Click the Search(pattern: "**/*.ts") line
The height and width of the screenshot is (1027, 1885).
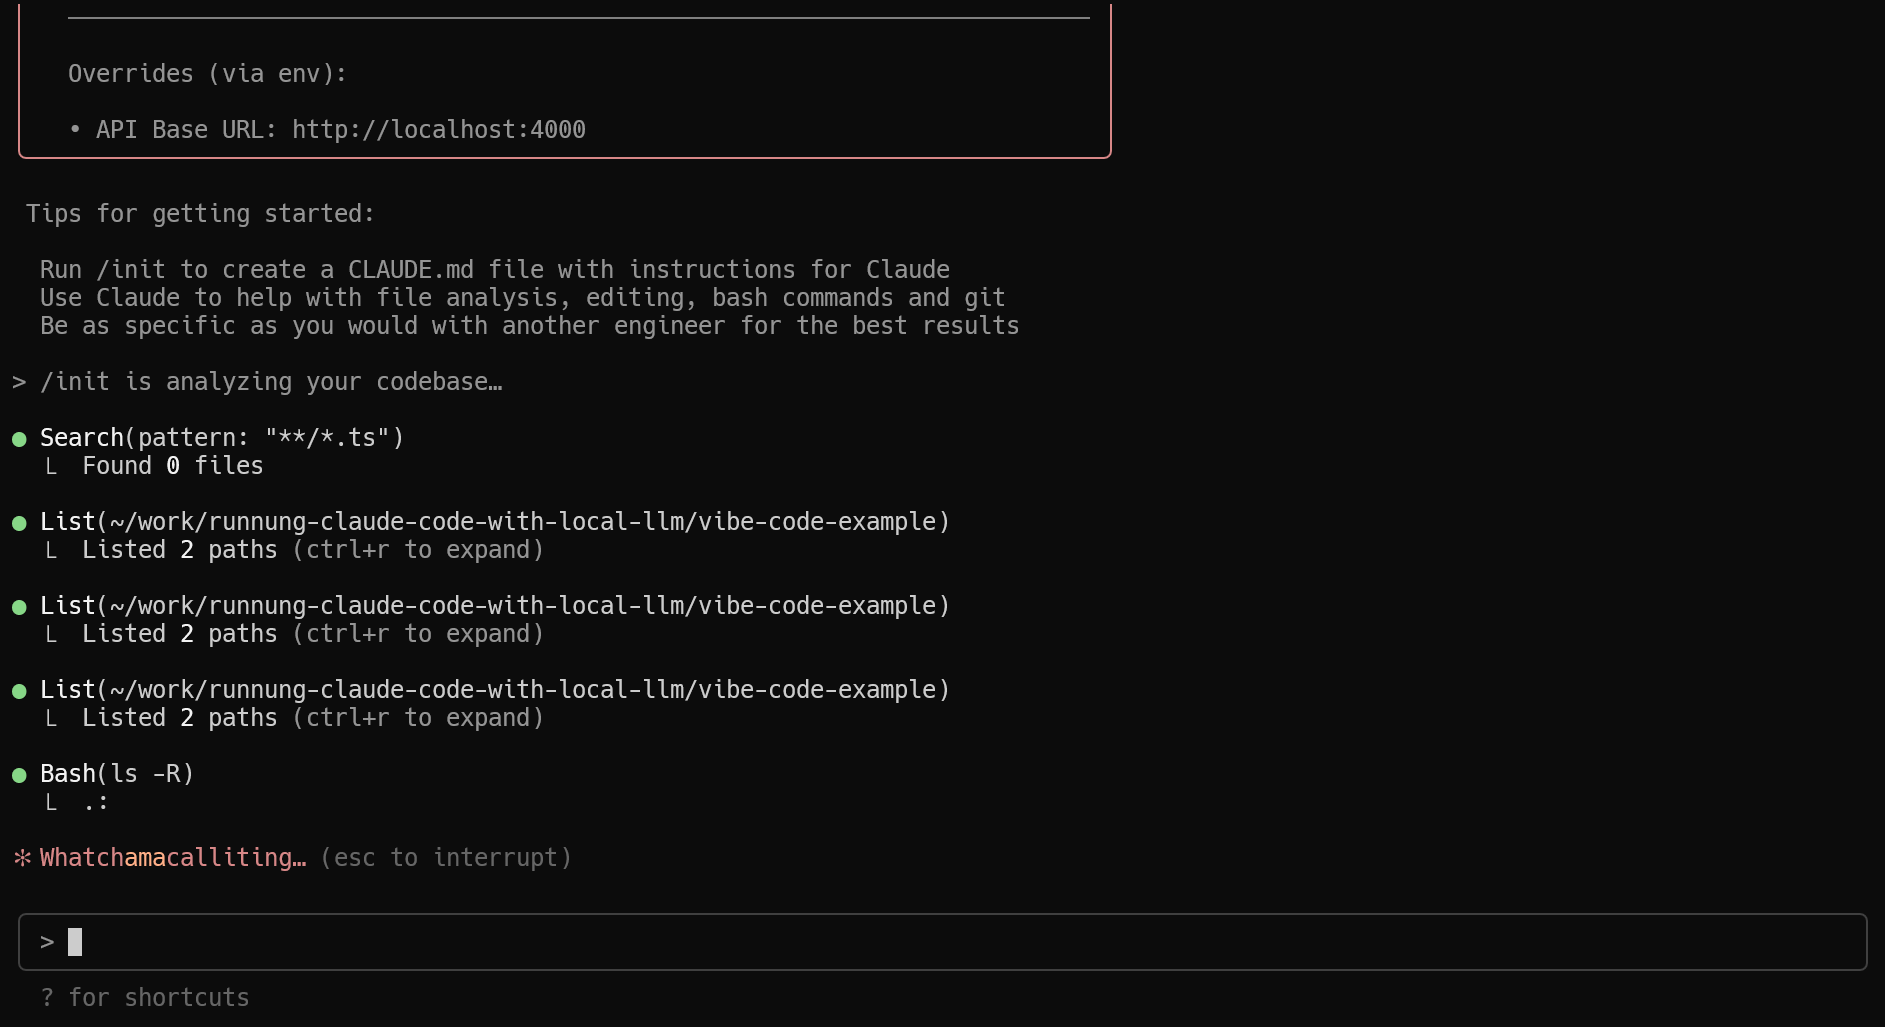pos(222,438)
